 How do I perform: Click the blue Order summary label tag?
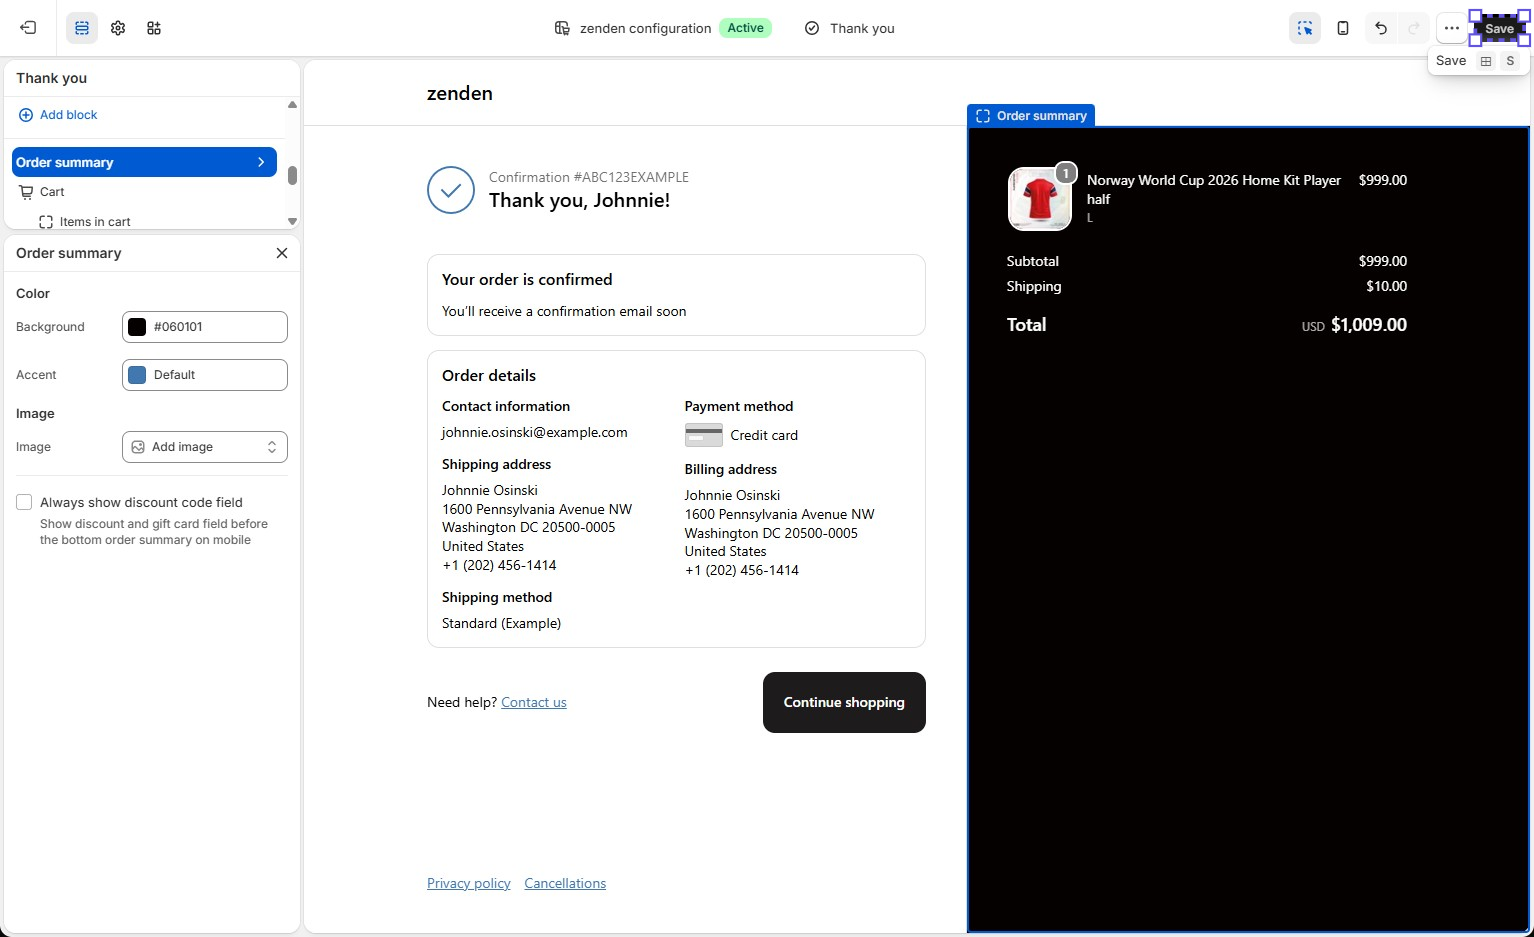click(x=1031, y=116)
